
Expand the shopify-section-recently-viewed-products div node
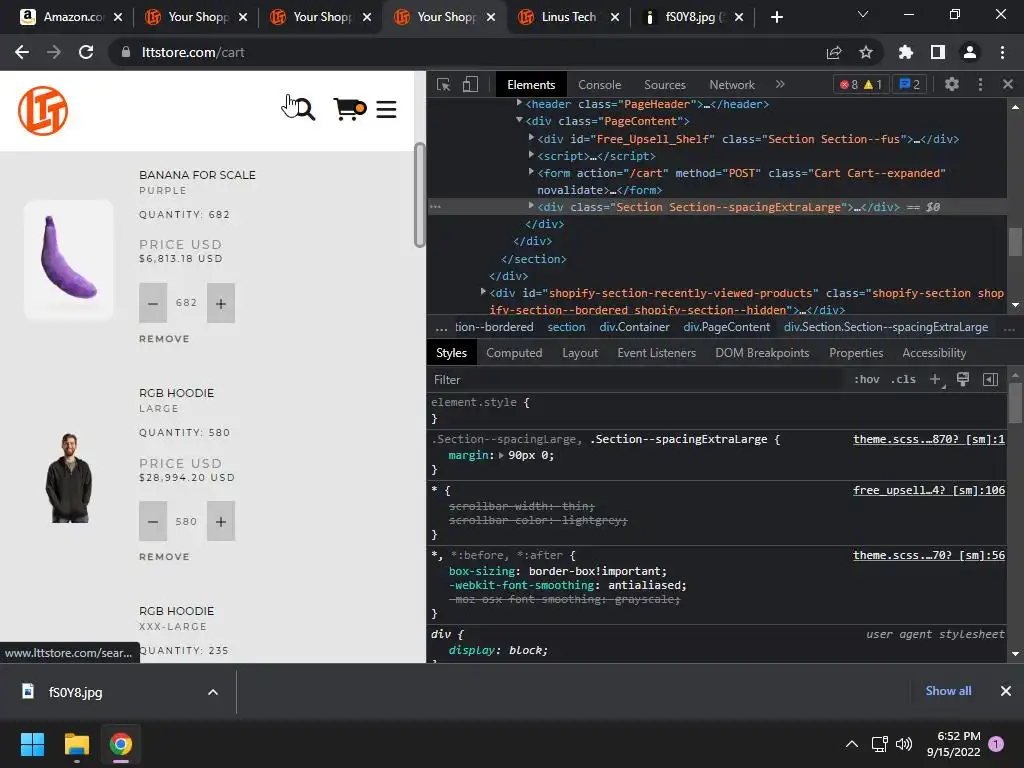pos(483,292)
